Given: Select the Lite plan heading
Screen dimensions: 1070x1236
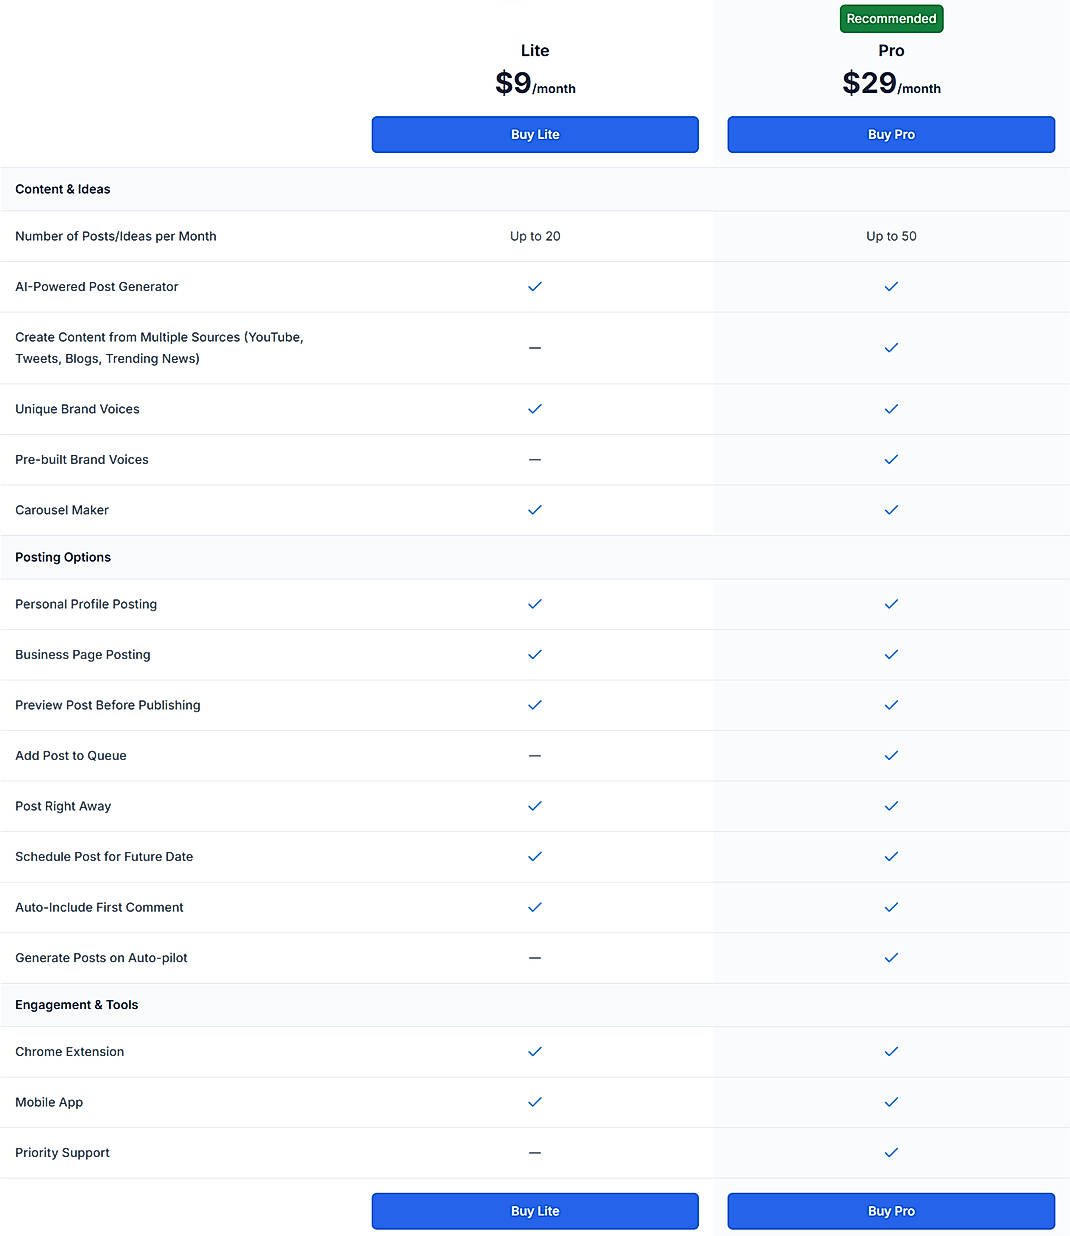Looking at the screenshot, I should point(535,50).
